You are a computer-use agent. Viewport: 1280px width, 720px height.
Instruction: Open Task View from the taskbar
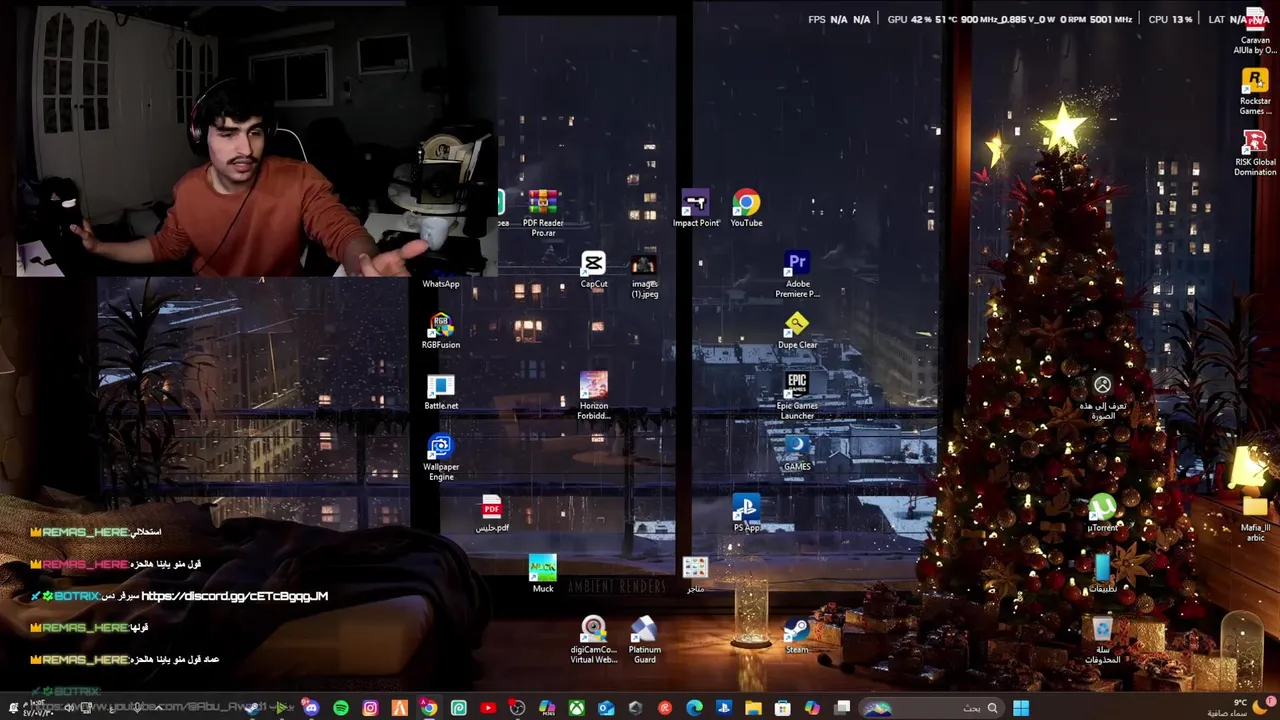pos(842,708)
